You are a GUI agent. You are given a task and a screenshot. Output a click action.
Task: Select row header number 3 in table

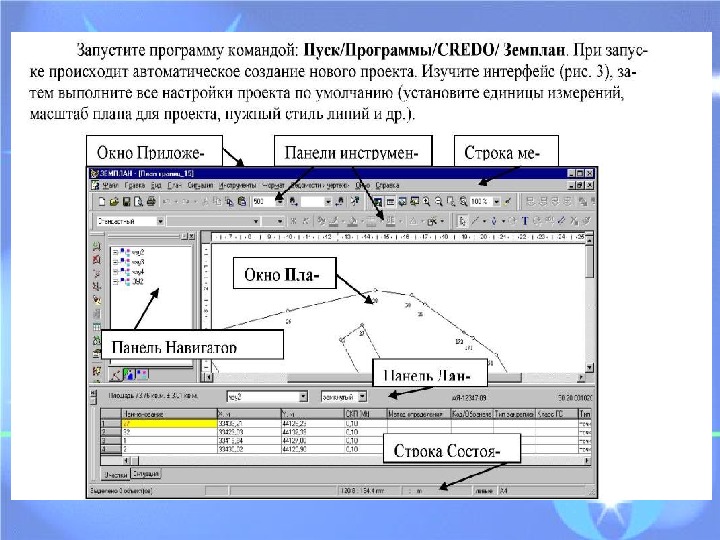click(x=111, y=441)
